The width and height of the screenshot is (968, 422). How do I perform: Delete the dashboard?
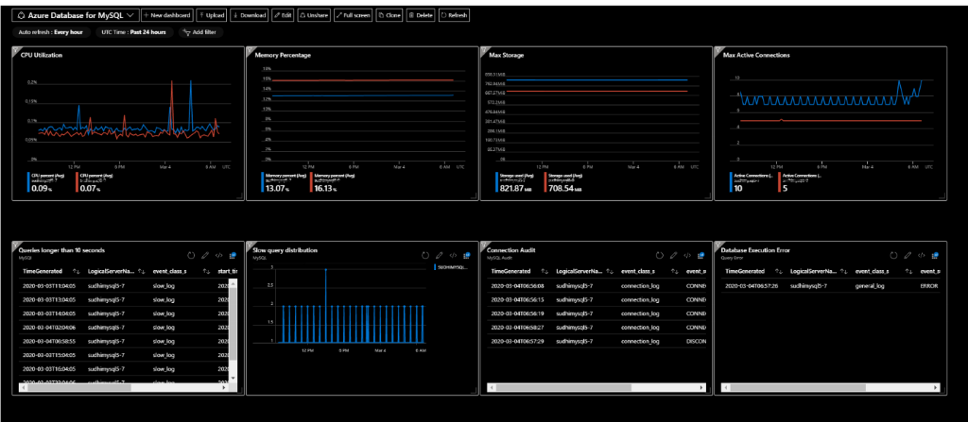pos(421,15)
